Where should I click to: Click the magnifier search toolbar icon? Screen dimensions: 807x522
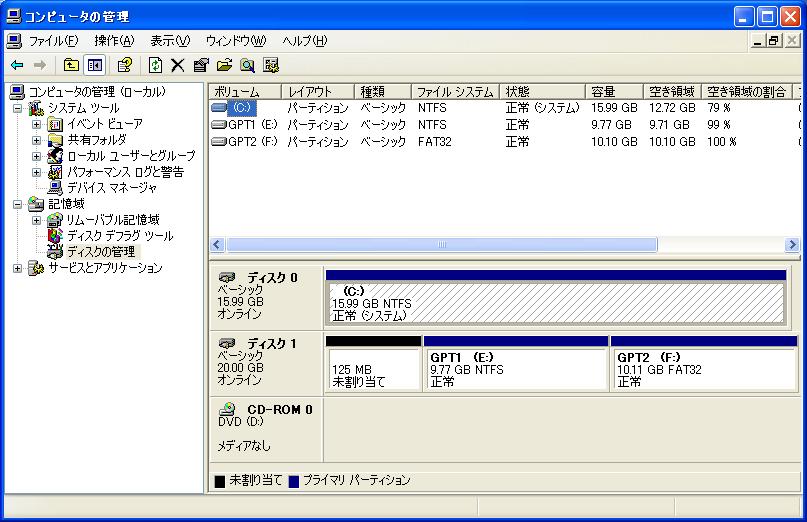coord(248,65)
